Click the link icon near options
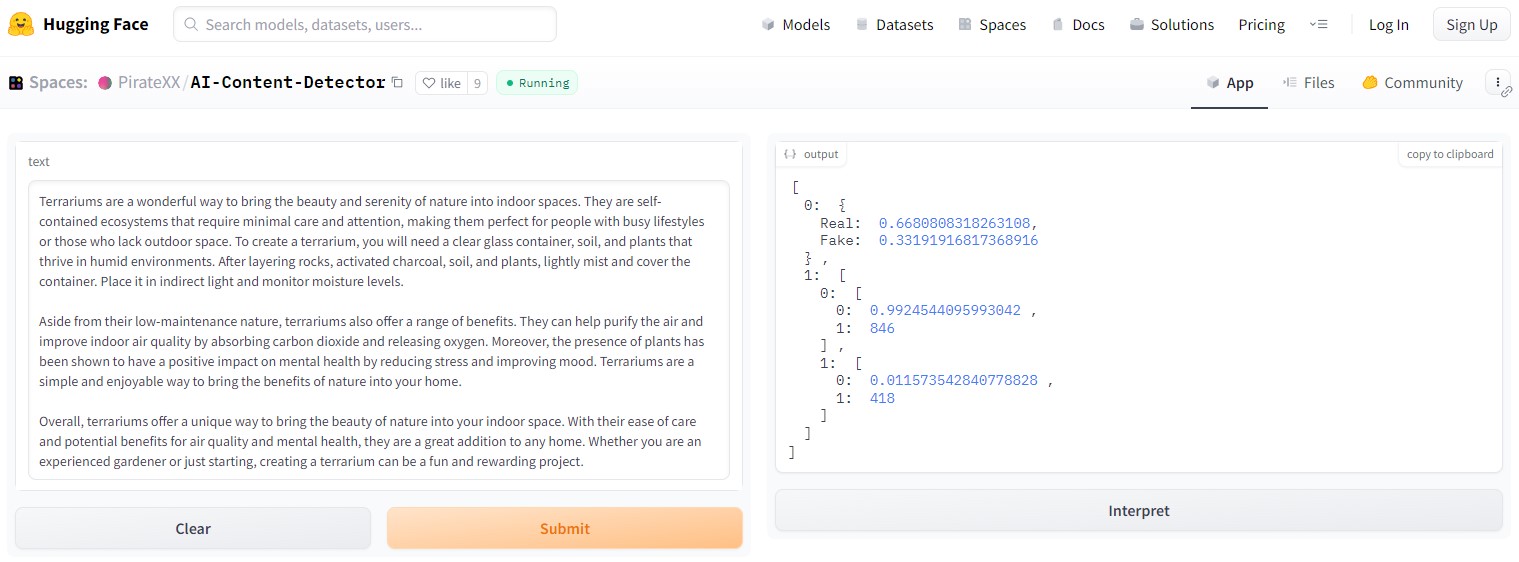 tap(1507, 92)
